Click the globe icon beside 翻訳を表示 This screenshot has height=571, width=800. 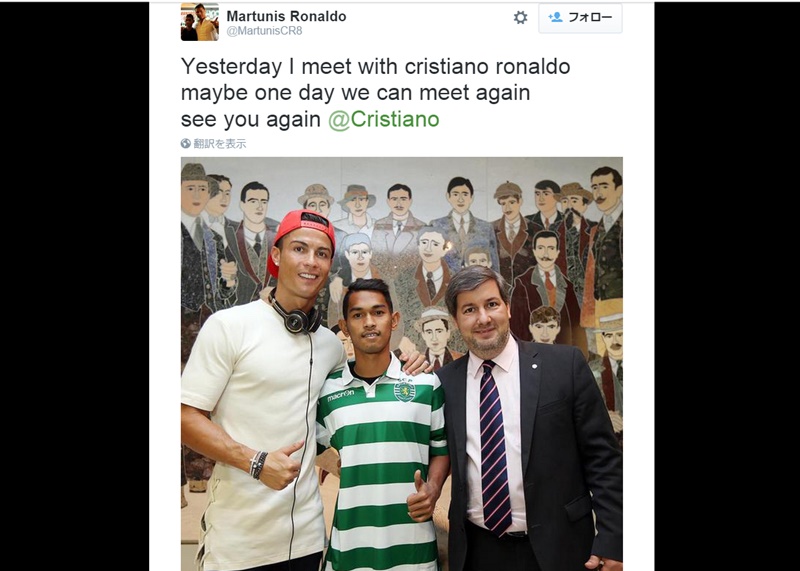tap(186, 143)
